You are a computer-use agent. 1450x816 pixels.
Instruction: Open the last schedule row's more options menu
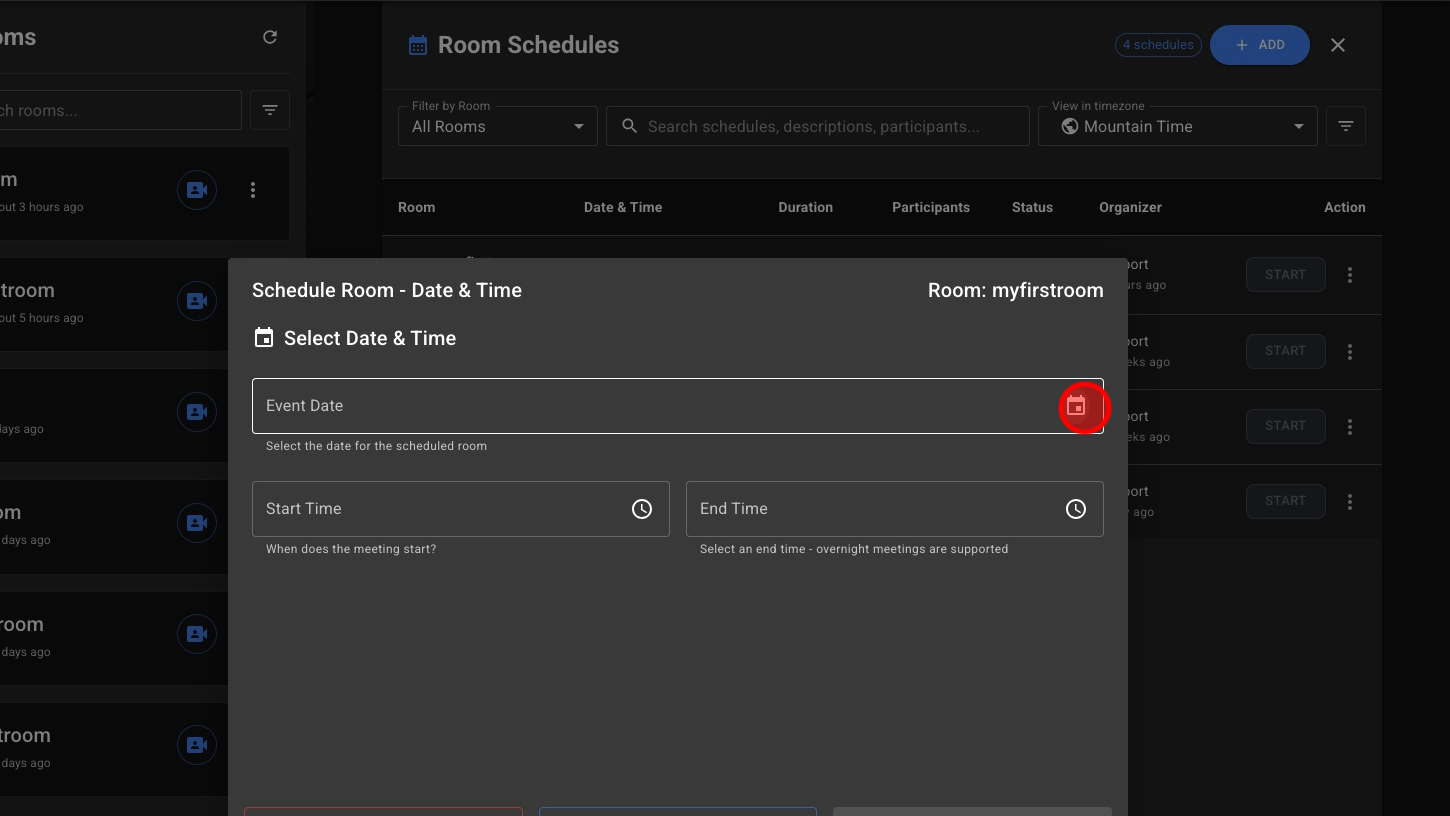pyautogui.click(x=1350, y=501)
